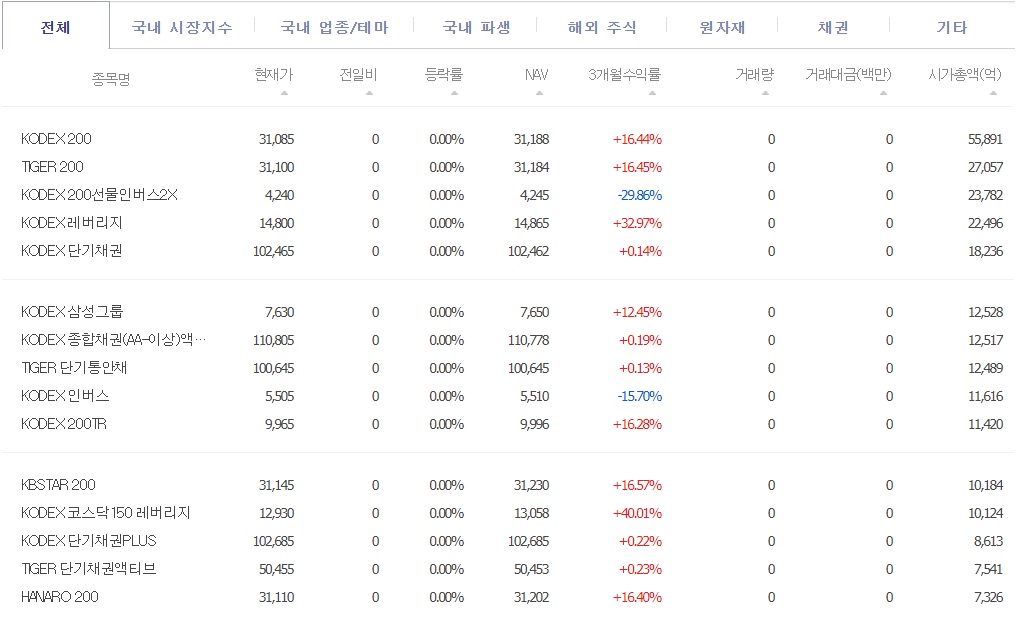Click the 등락률 header text
Viewport: 1035px width, 624px height.
tap(444, 74)
